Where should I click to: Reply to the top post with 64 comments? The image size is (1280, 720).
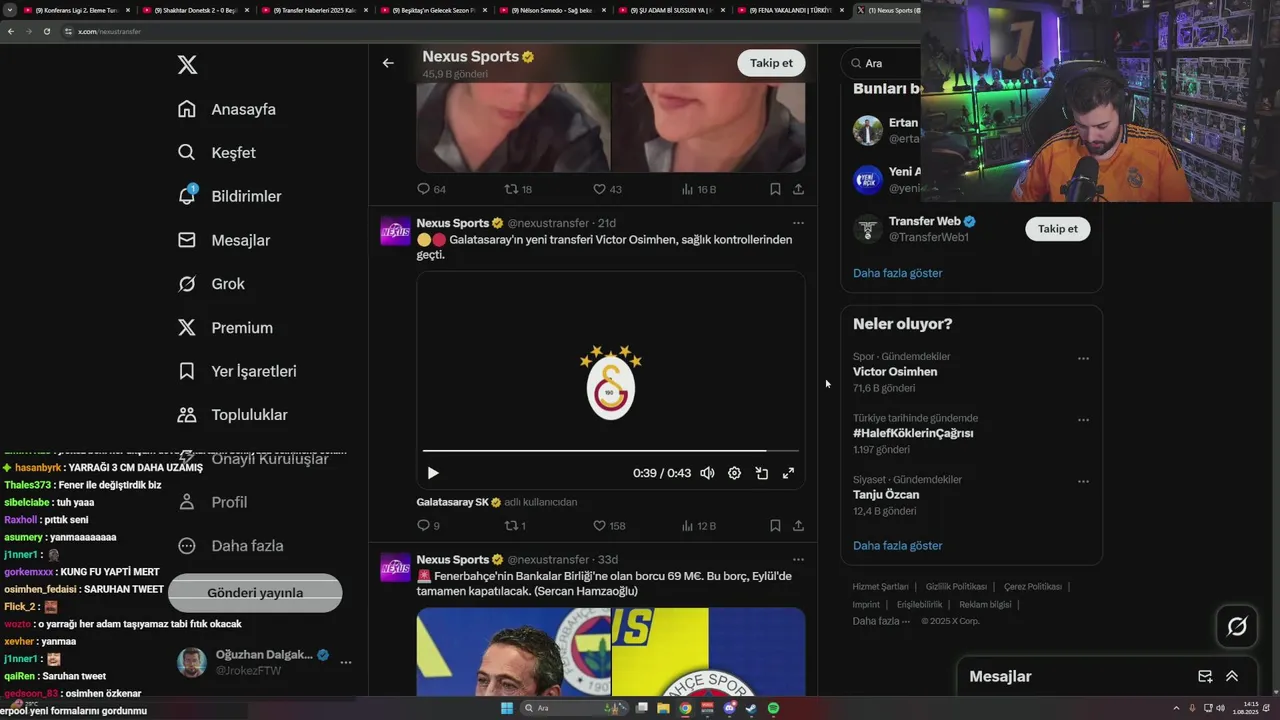[431, 189]
